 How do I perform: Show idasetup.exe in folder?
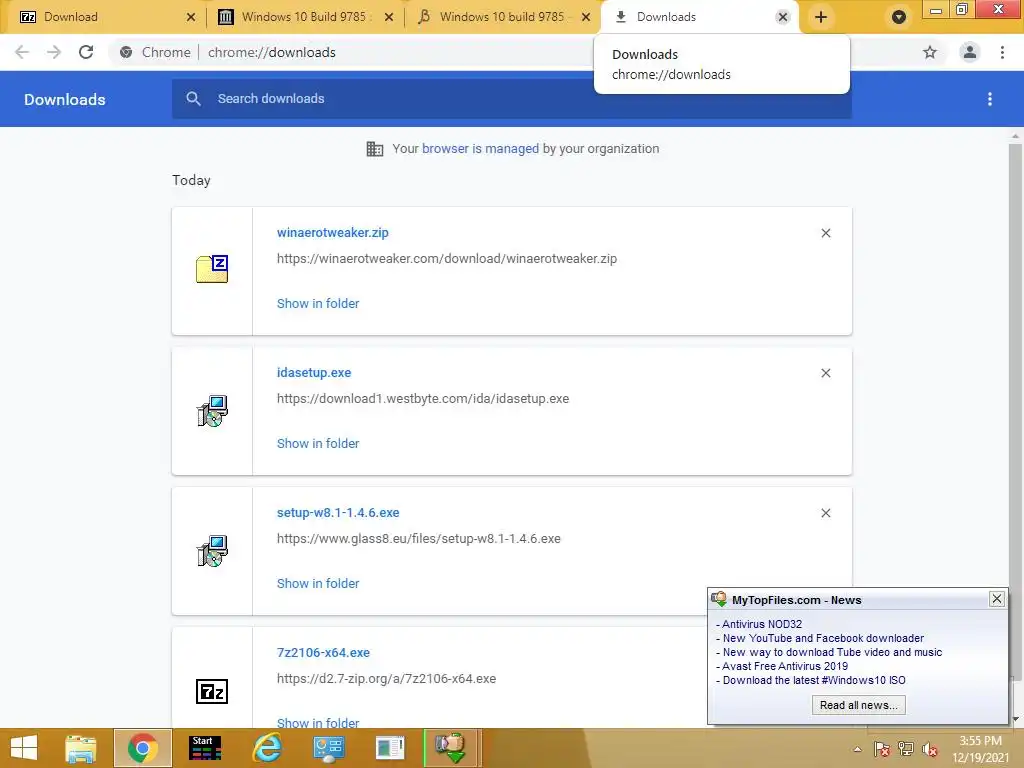(318, 443)
